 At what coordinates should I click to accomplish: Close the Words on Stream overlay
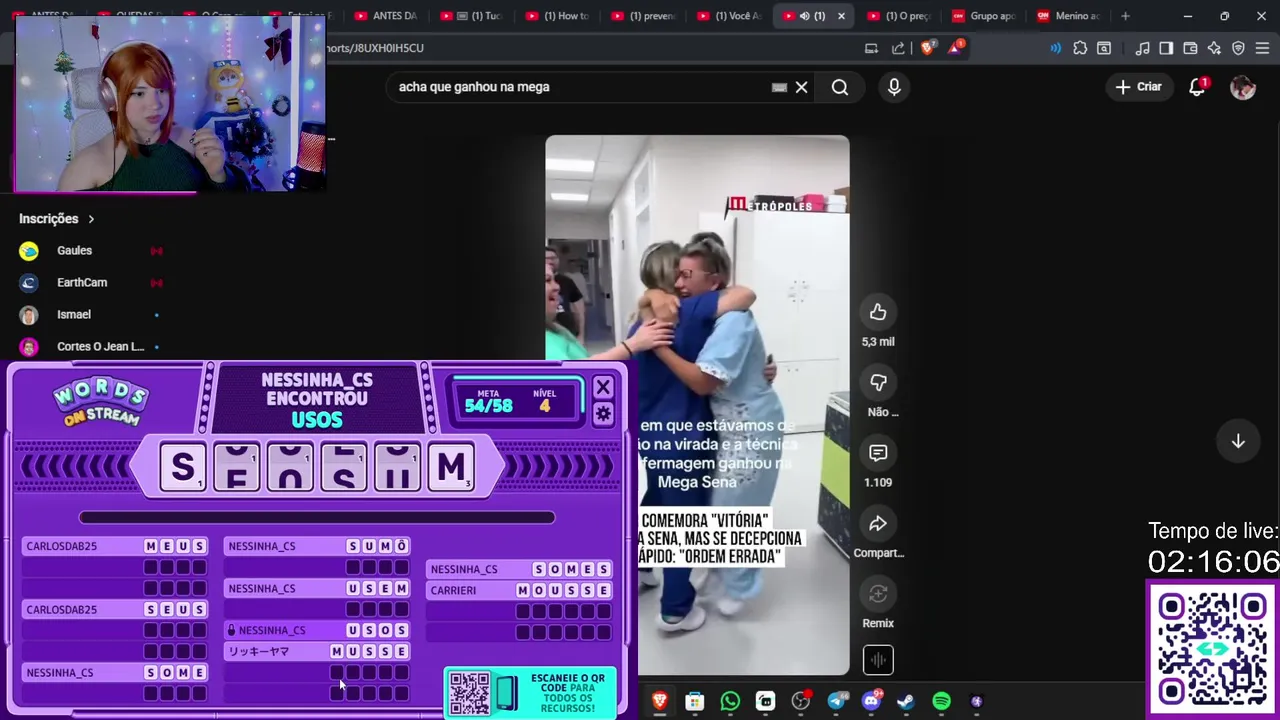click(603, 387)
